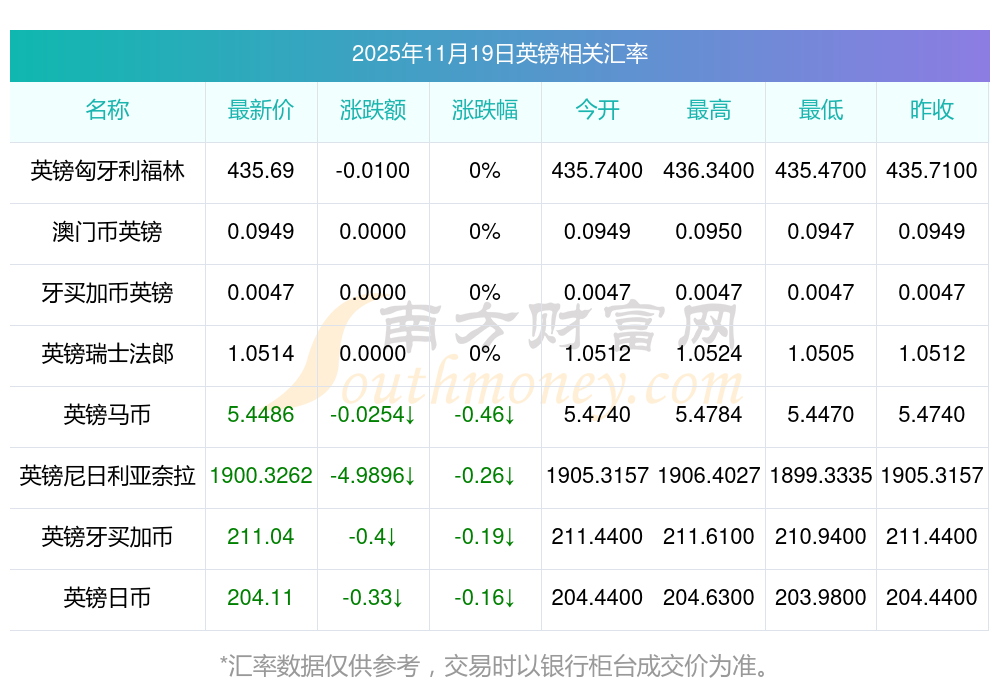The height and width of the screenshot is (697, 1000).
Task: Open the 澳门币英镑 currency pair
Action: click(107, 232)
